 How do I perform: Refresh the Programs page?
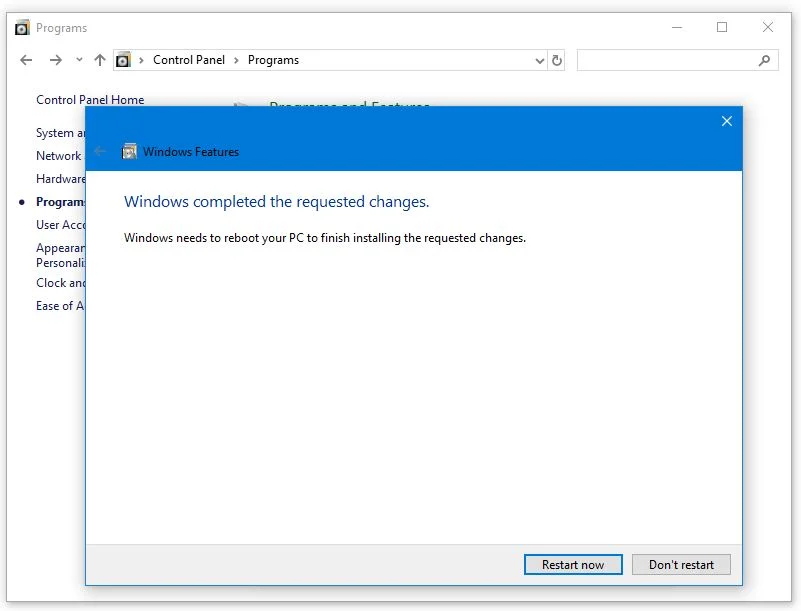pos(557,61)
